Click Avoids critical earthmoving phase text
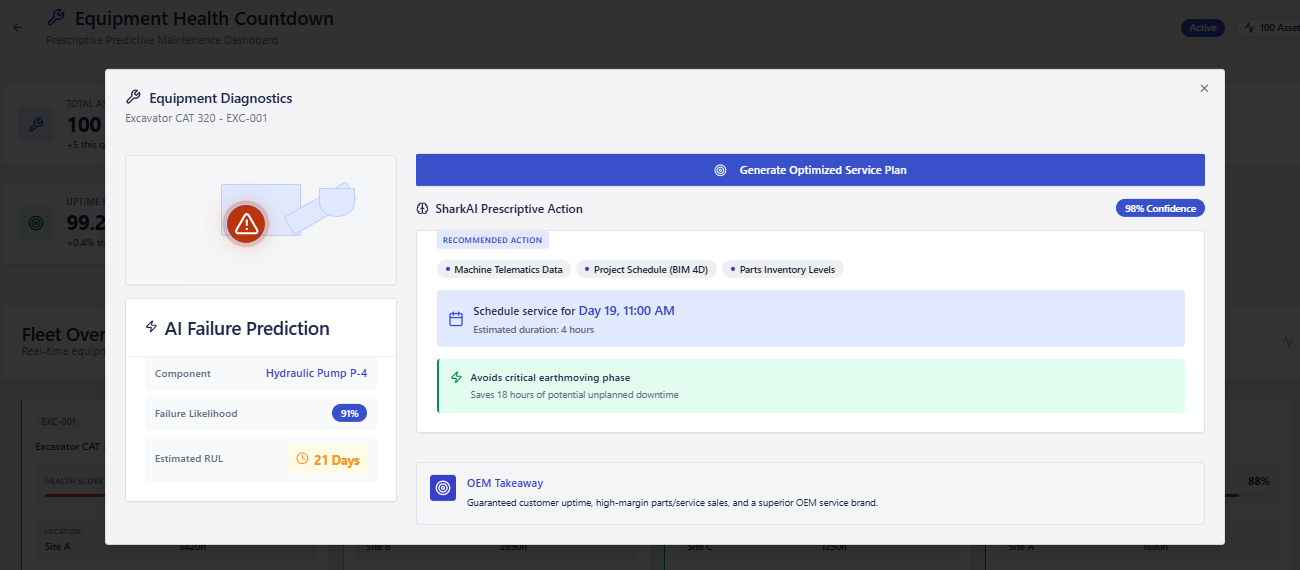This screenshot has width=1300, height=570. pos(550,378)
